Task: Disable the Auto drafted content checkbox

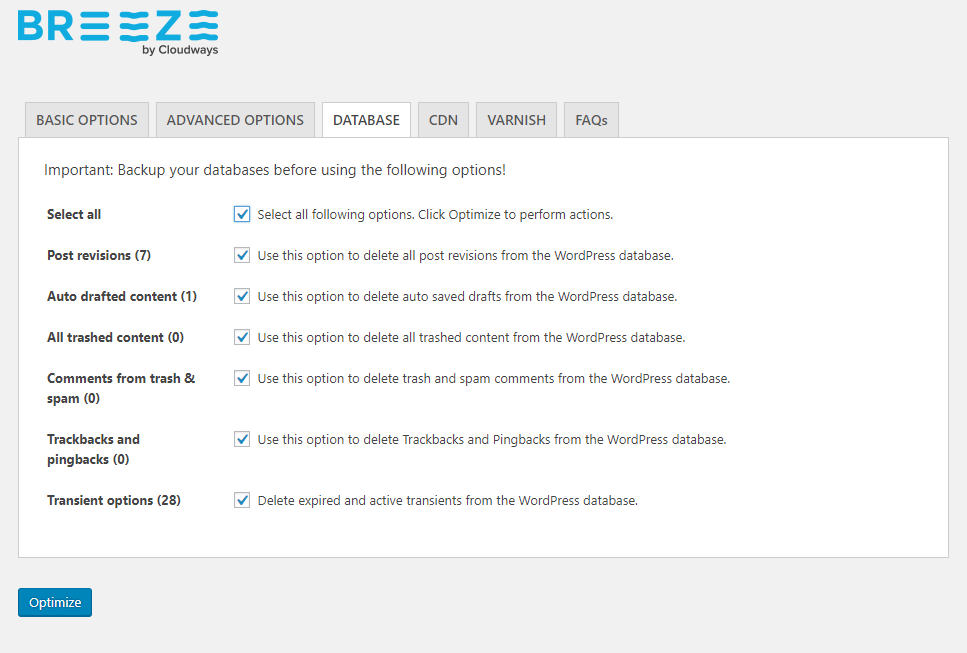Action: (x=242, y=296)
